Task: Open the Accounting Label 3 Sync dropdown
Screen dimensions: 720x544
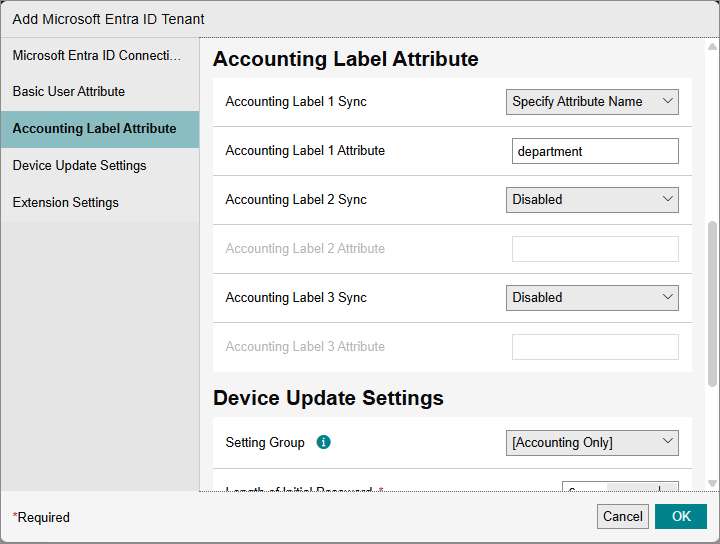Action: [592, 298]
